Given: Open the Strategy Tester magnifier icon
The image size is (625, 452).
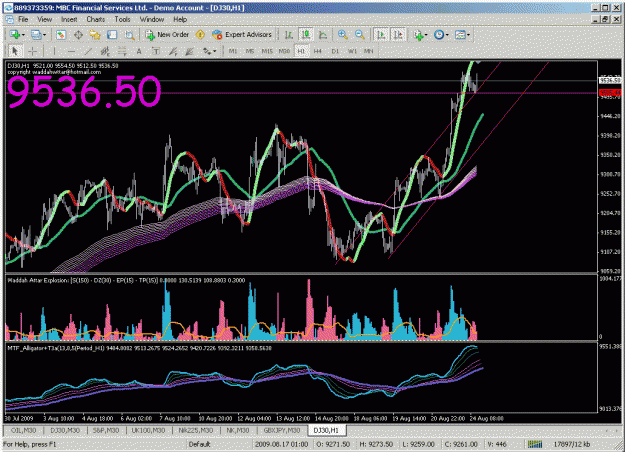Looking at the screenshot, I should point(129,35).
